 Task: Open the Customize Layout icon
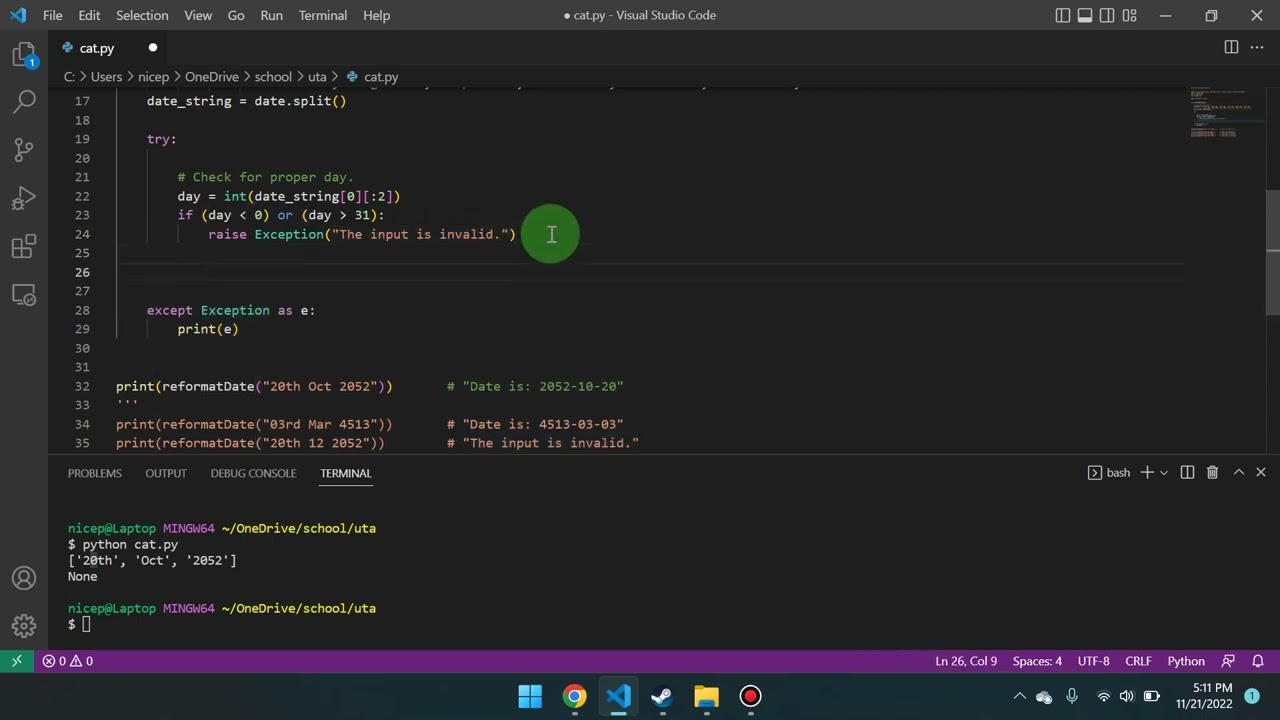coord(1129,15)
